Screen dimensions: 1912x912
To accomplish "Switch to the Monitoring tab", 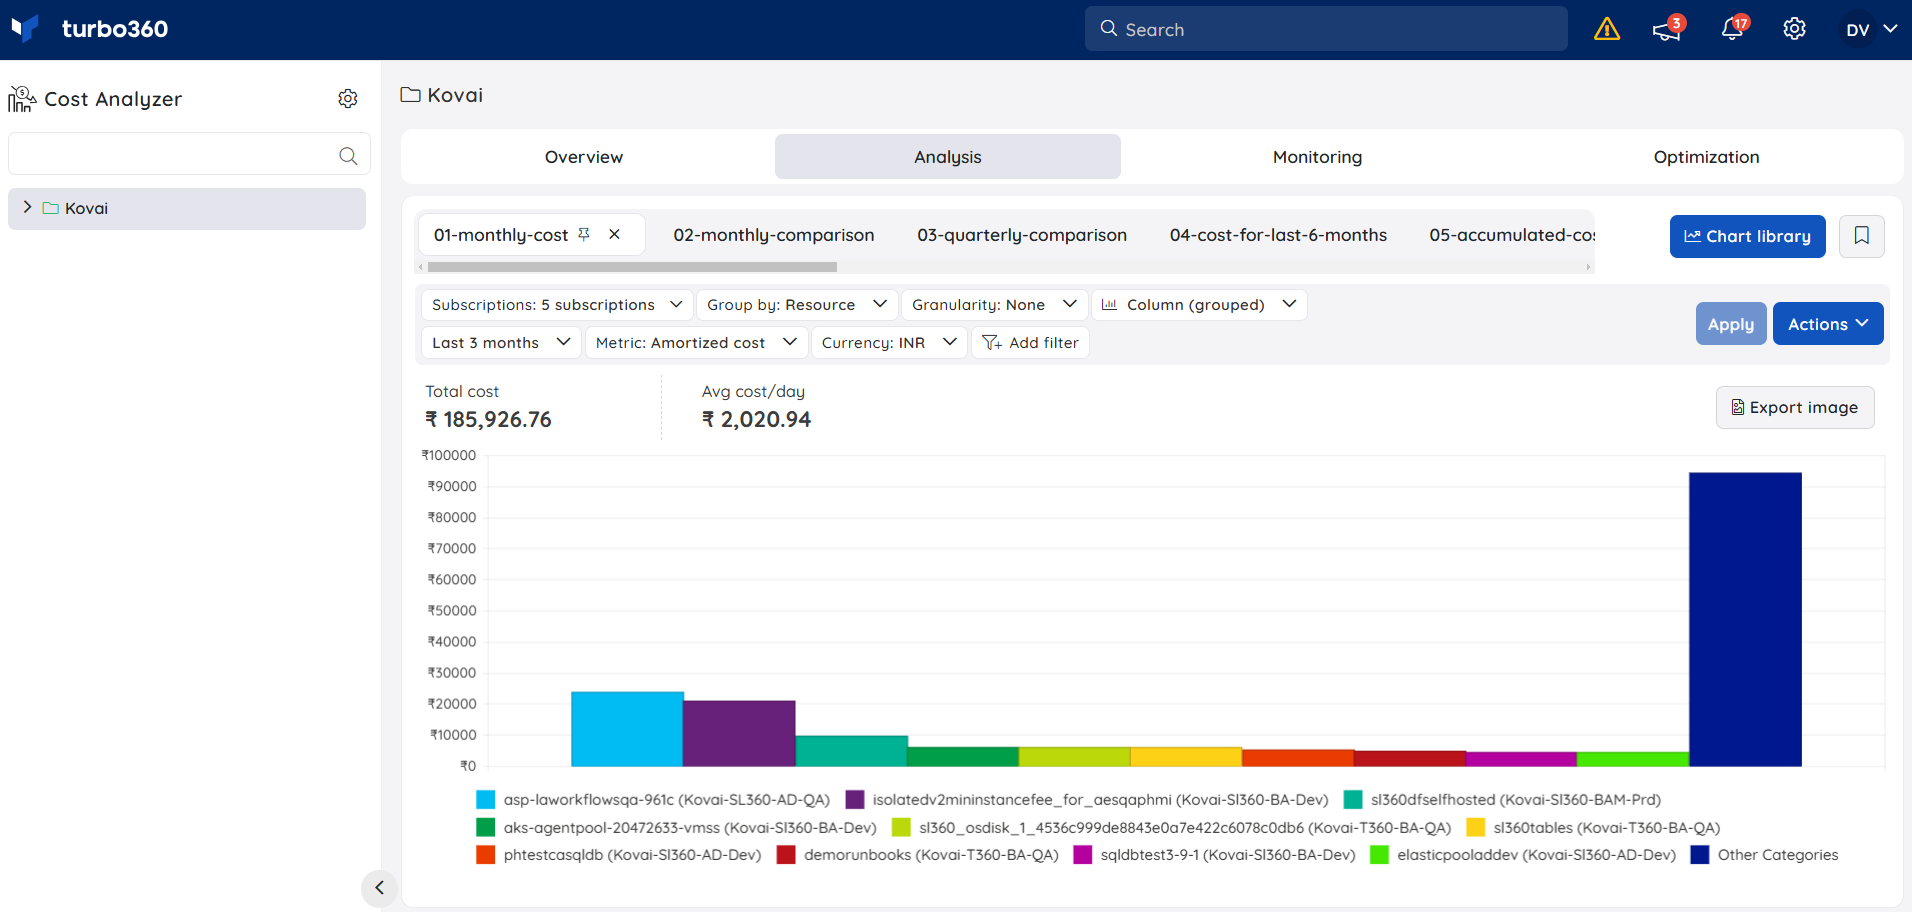I will tap(1317, 157).
